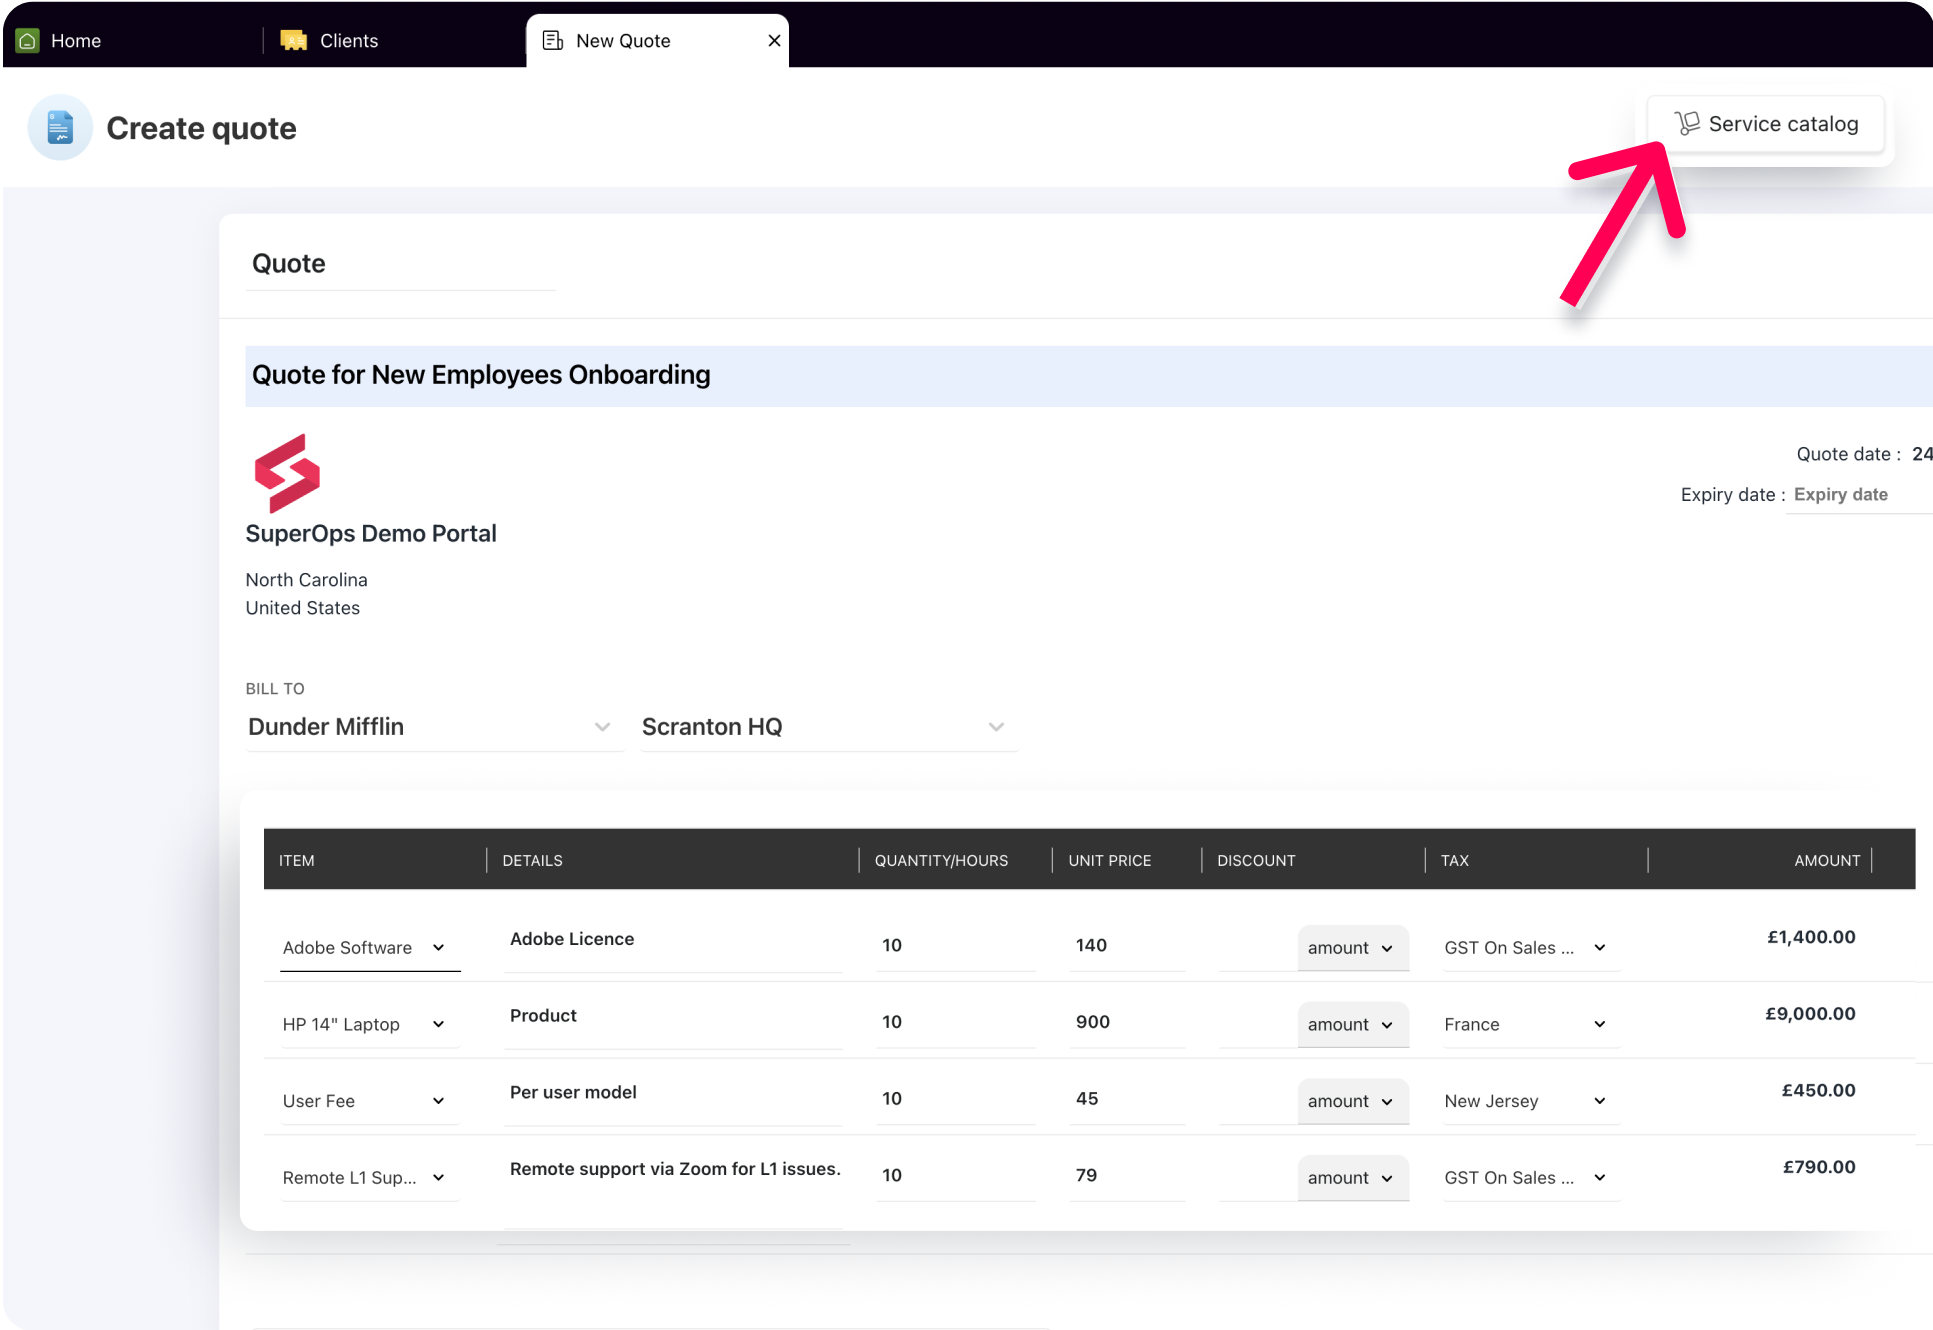The height and width of the screenshot is (1330, 1933).
Task: Click the document icon on the New Quote tab
Action: point(551,40)
